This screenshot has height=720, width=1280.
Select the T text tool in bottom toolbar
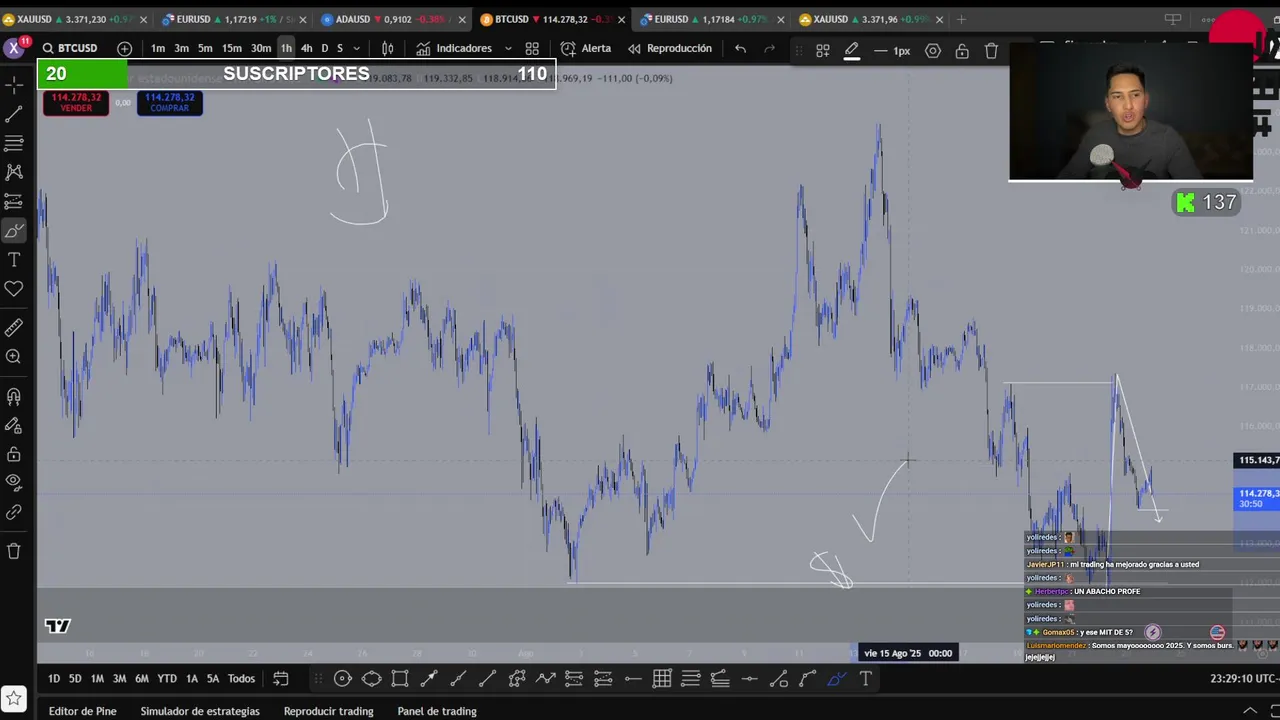(x=866, y=679)
